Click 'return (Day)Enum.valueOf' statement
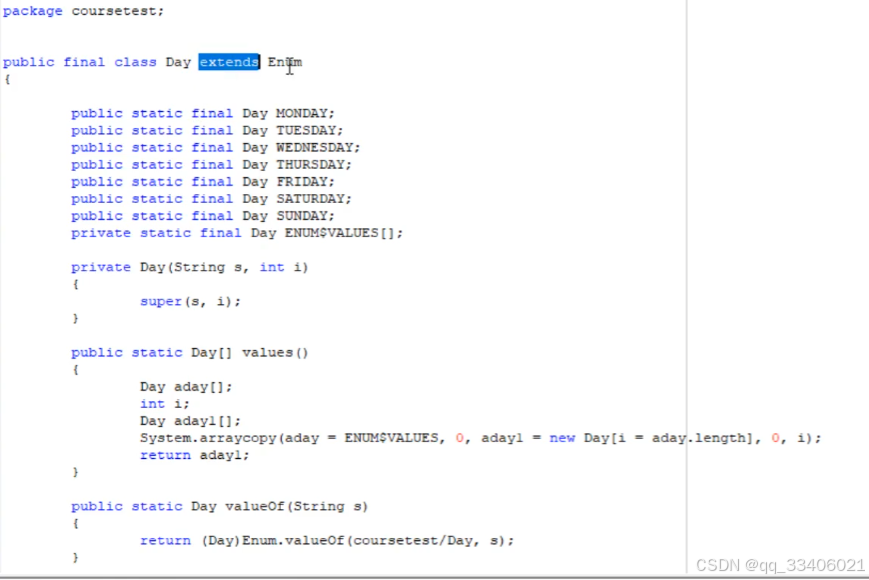This screenshot has width=869, height=580. (x=327, y=541)
